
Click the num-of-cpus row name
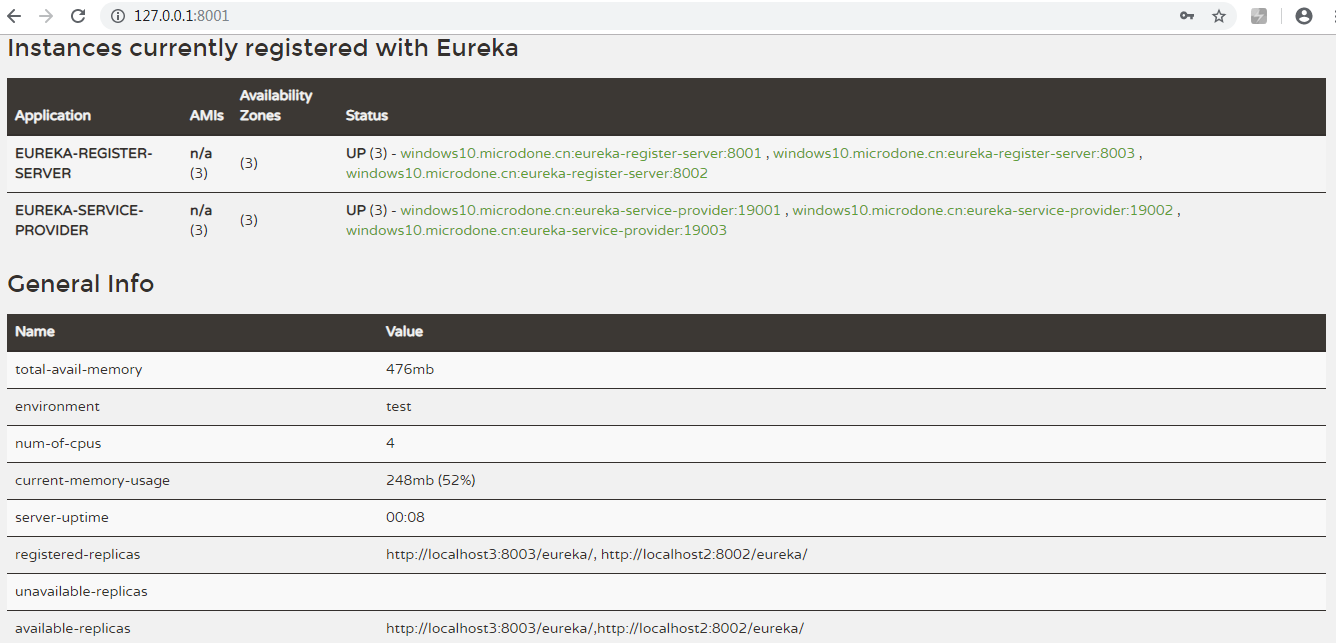[x=58, y=443]
